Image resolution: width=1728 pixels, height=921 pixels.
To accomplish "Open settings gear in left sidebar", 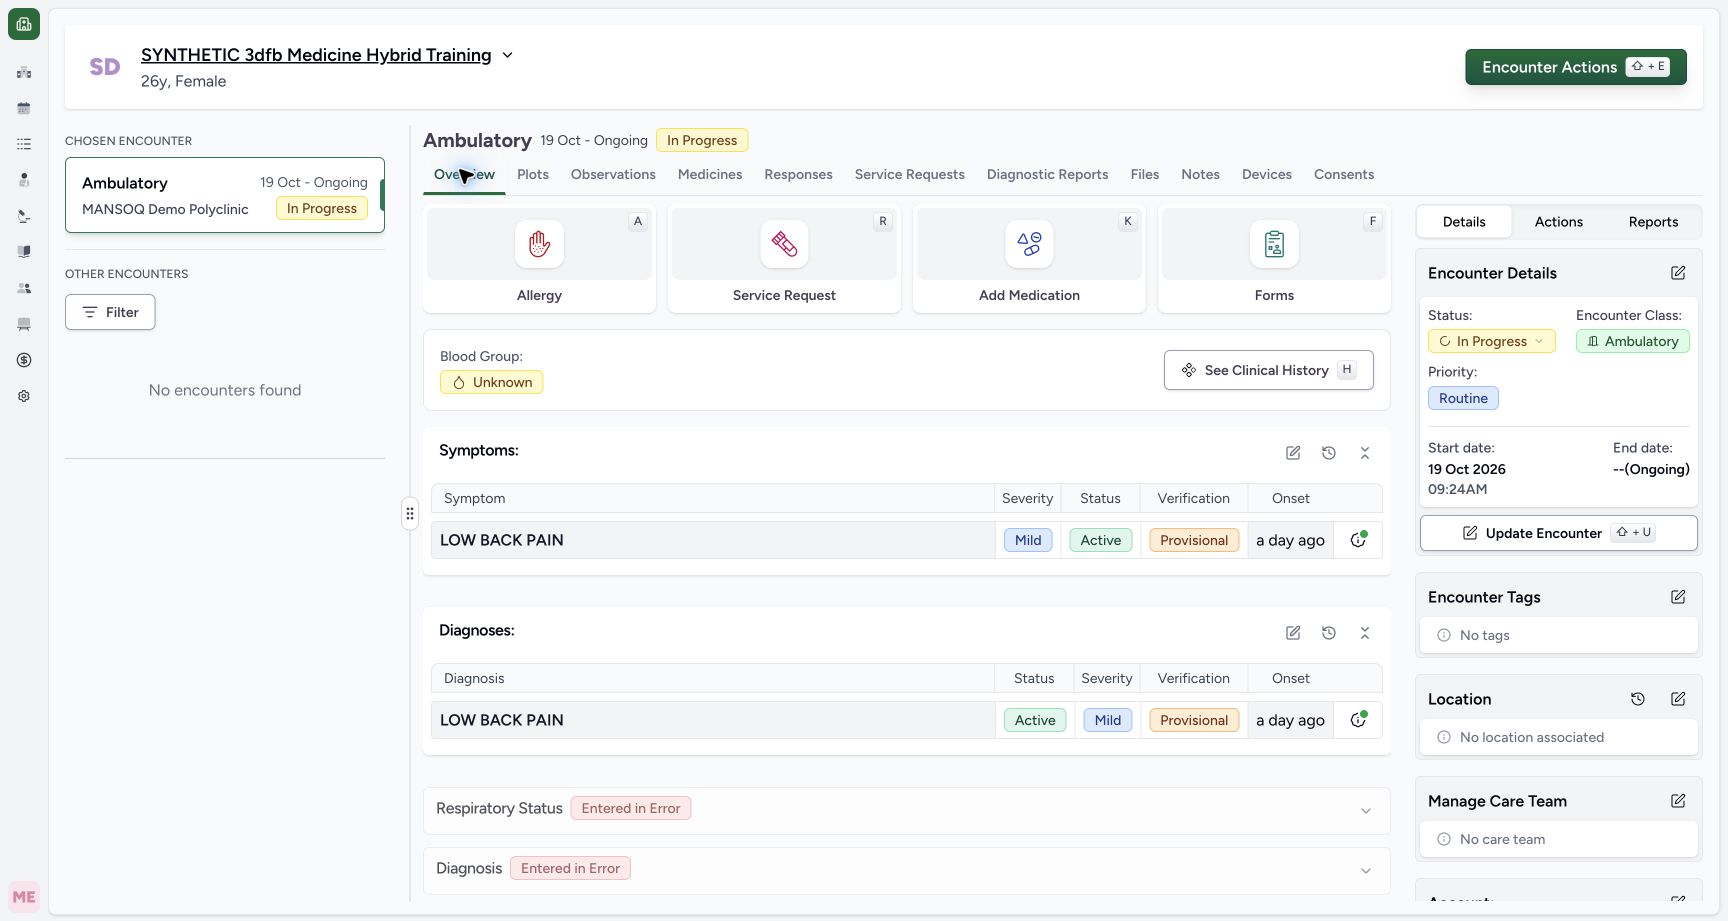I will pos(24,396).
